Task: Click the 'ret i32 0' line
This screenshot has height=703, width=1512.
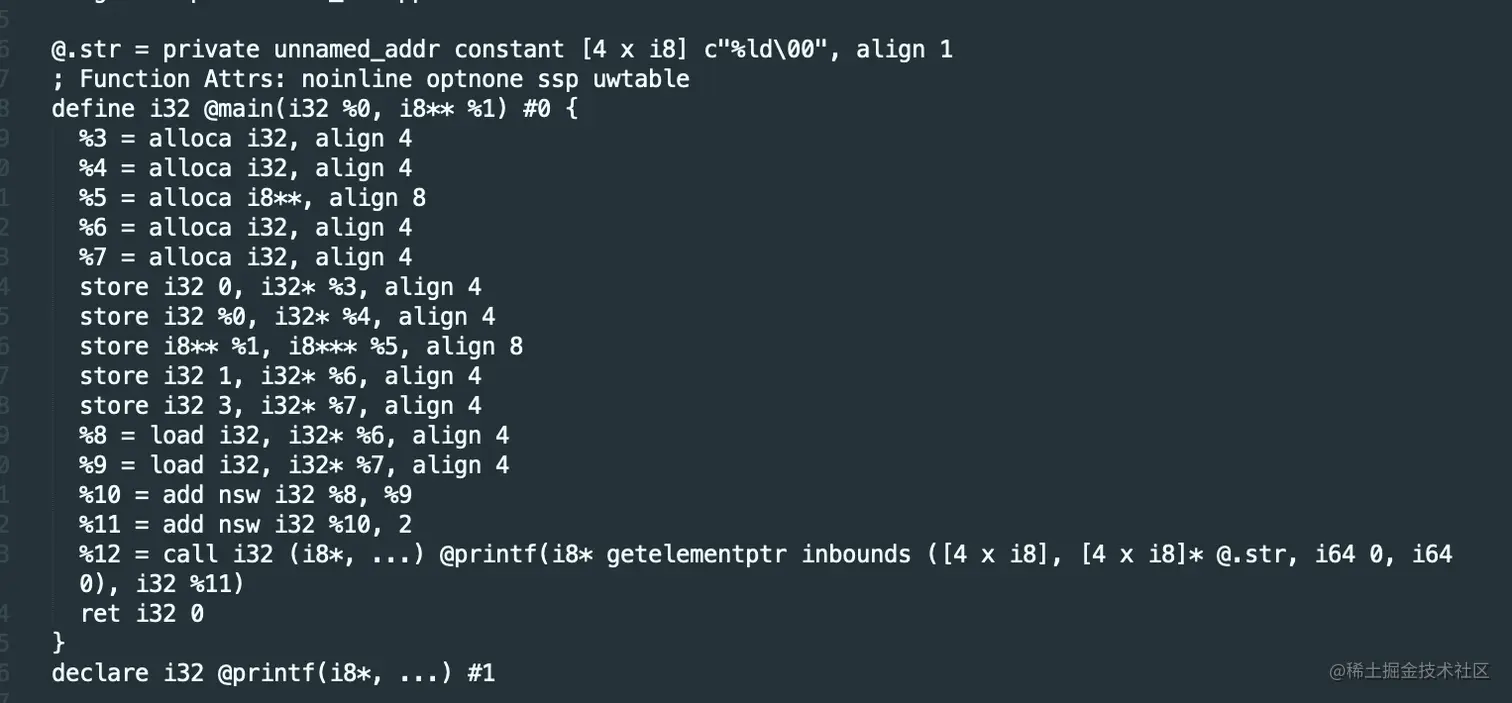Action: [x=142, y=613]
